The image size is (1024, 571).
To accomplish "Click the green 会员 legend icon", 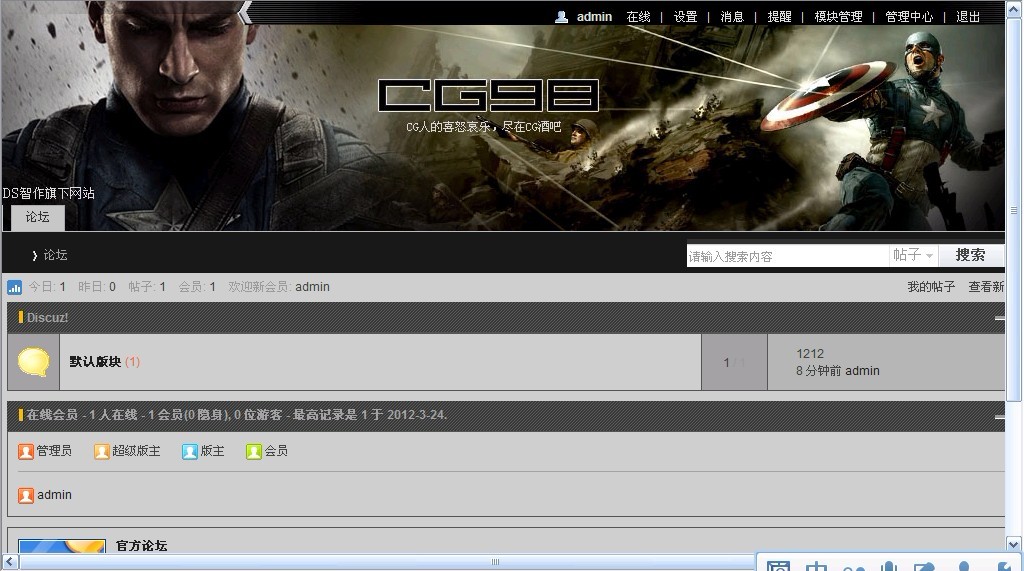I will (254, 451).
